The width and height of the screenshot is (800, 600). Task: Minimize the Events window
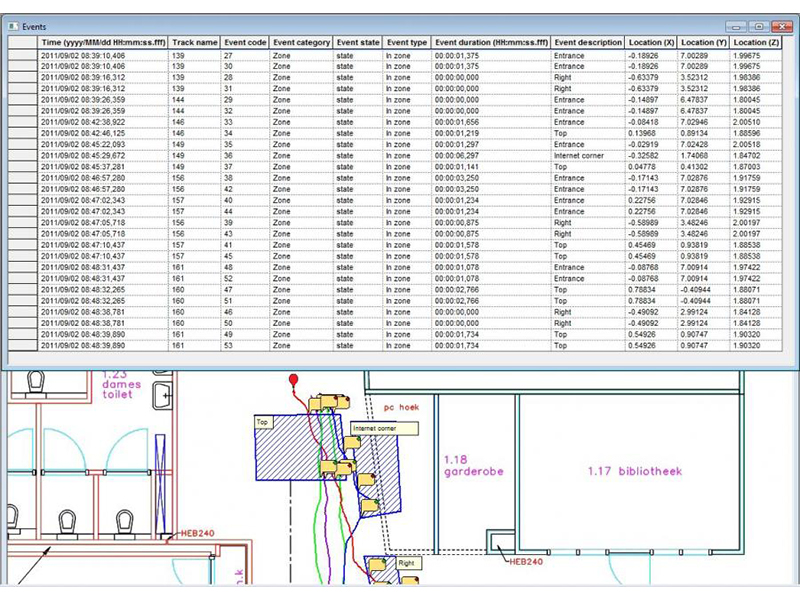click(x=737, y=26)
